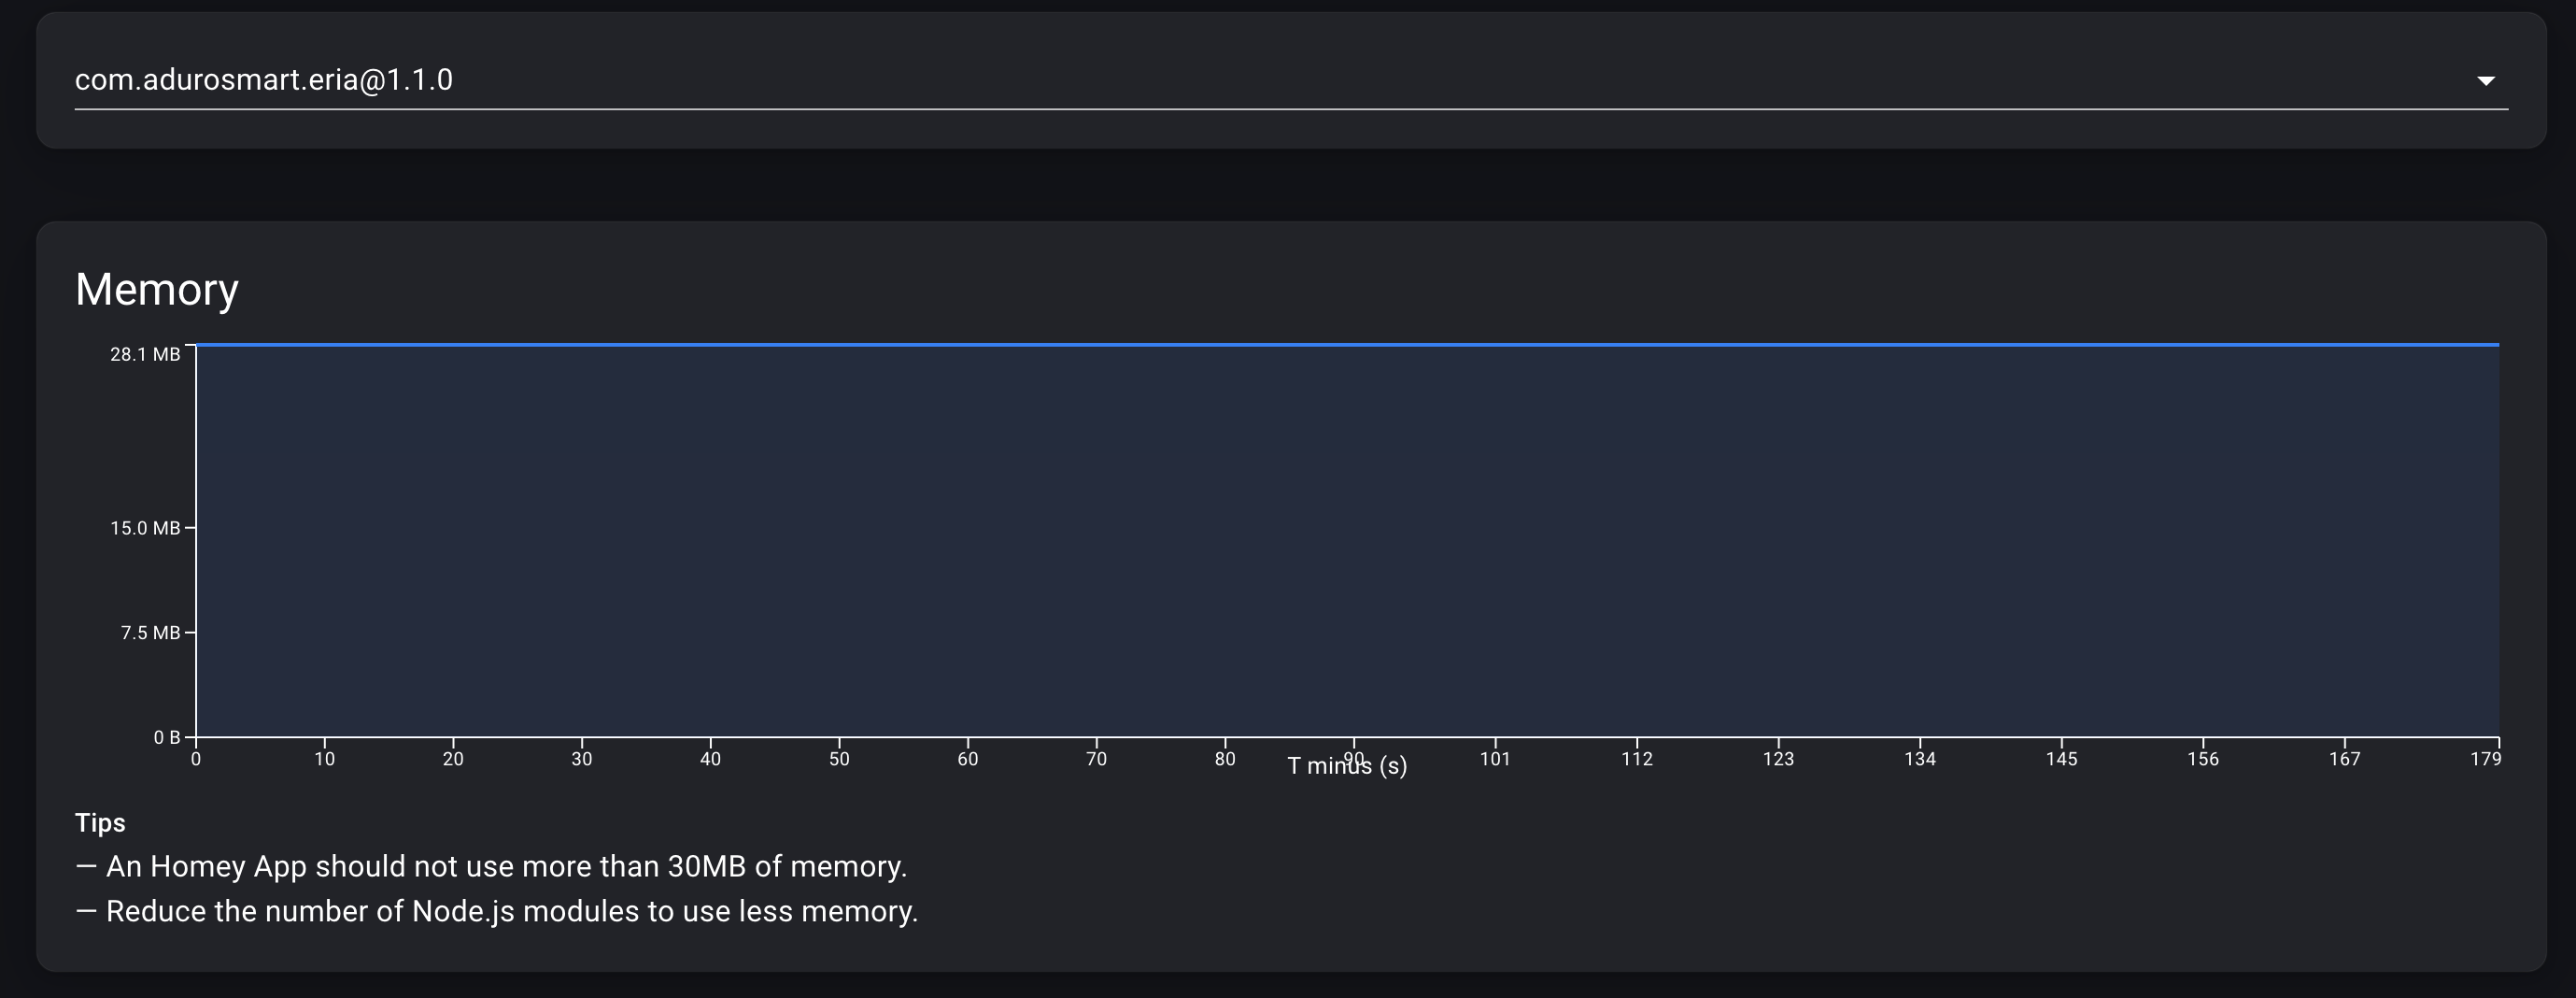Click the 7.5 MB y-axis label

(x=150, y=633)
